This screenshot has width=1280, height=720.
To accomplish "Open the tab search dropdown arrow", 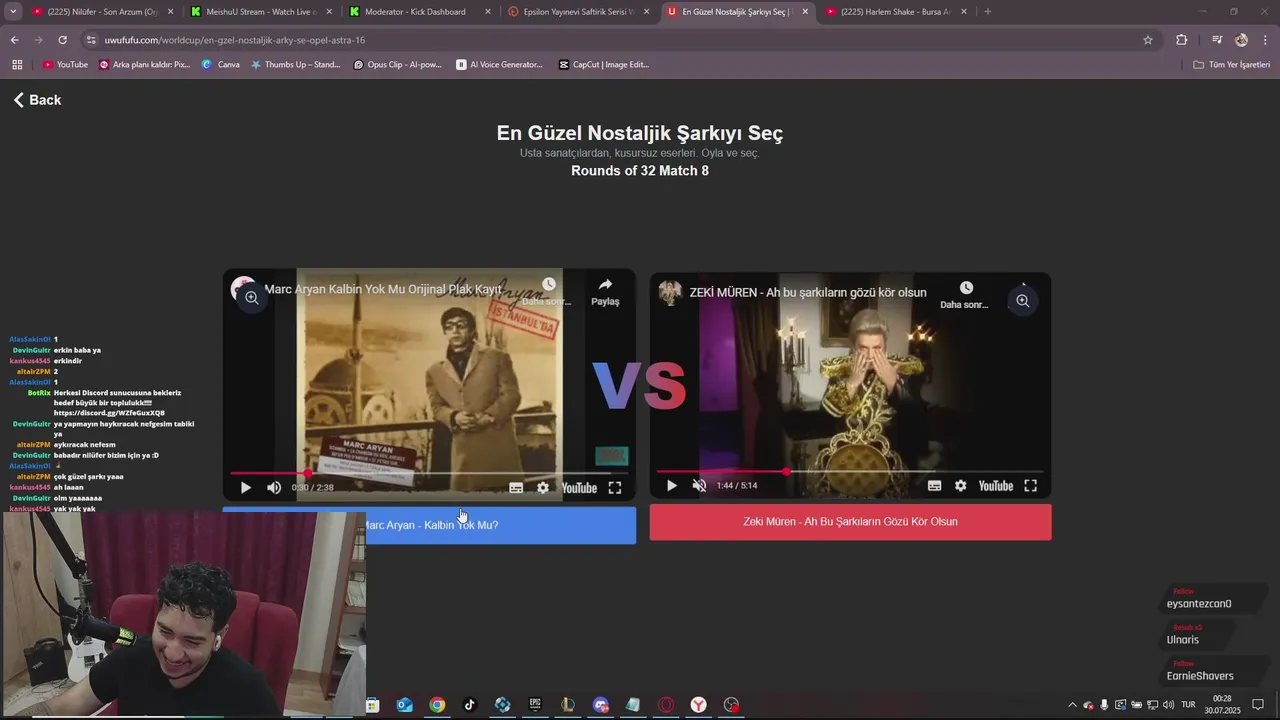I will [x=13, y=12].
